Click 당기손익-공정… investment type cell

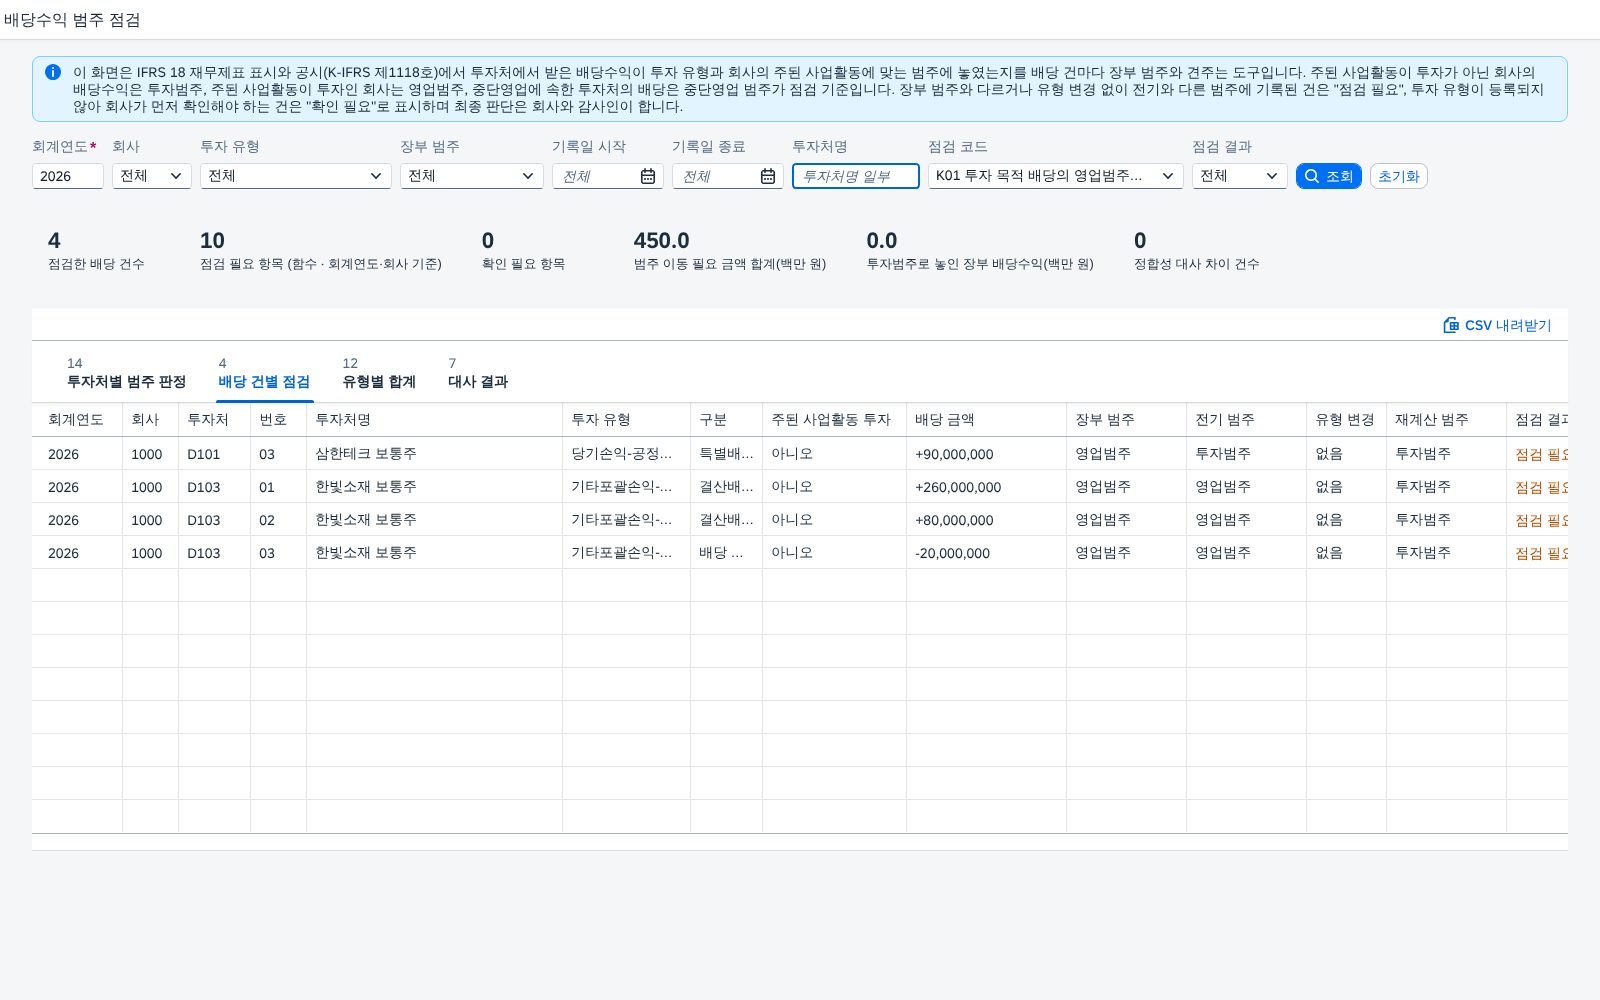click(626, 454)
